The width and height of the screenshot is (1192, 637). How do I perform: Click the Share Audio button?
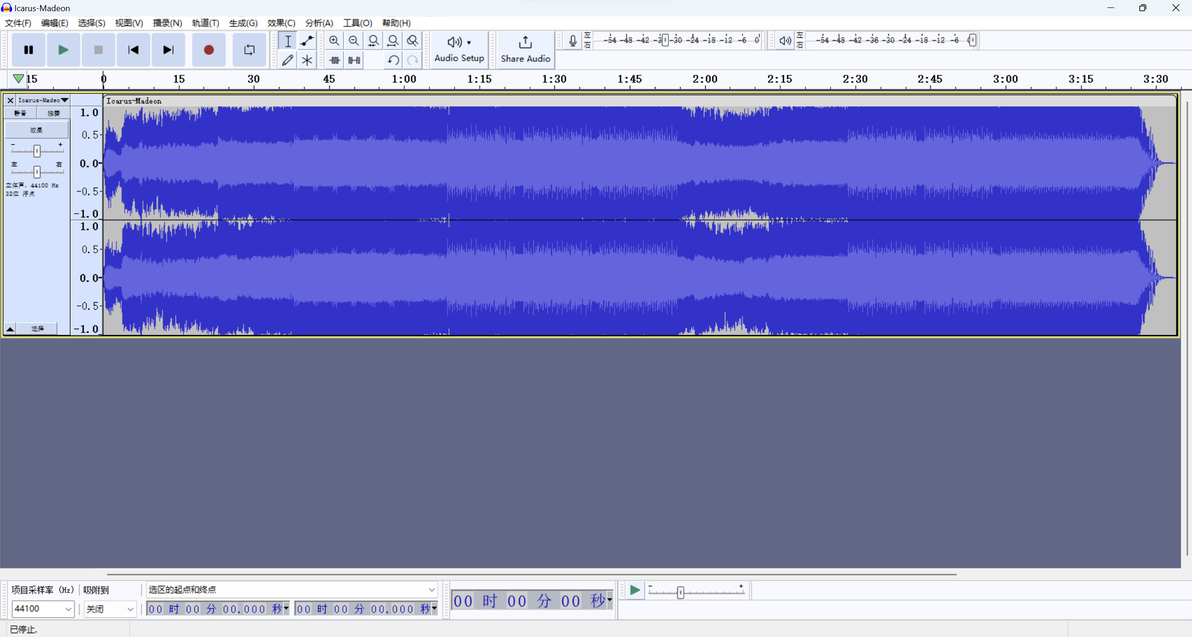pos(525,49)
